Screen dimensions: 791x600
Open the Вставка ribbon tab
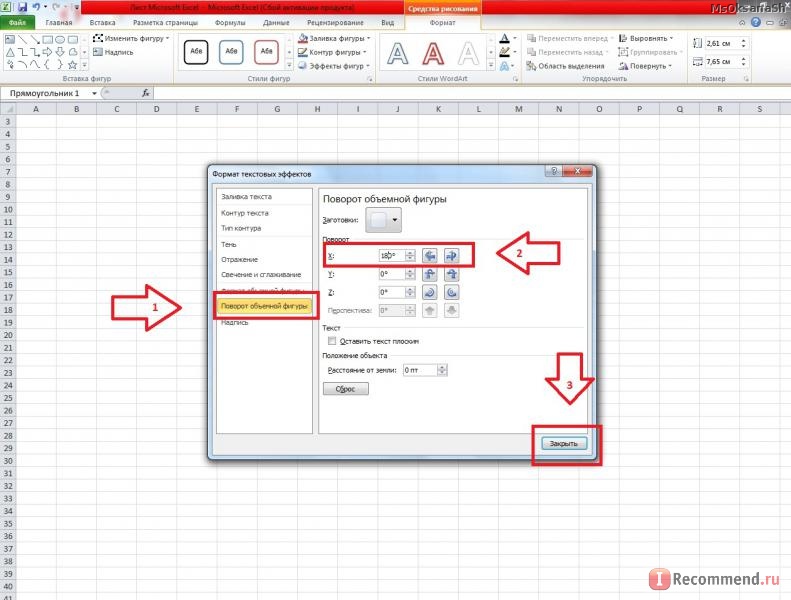tap(101, 21)
